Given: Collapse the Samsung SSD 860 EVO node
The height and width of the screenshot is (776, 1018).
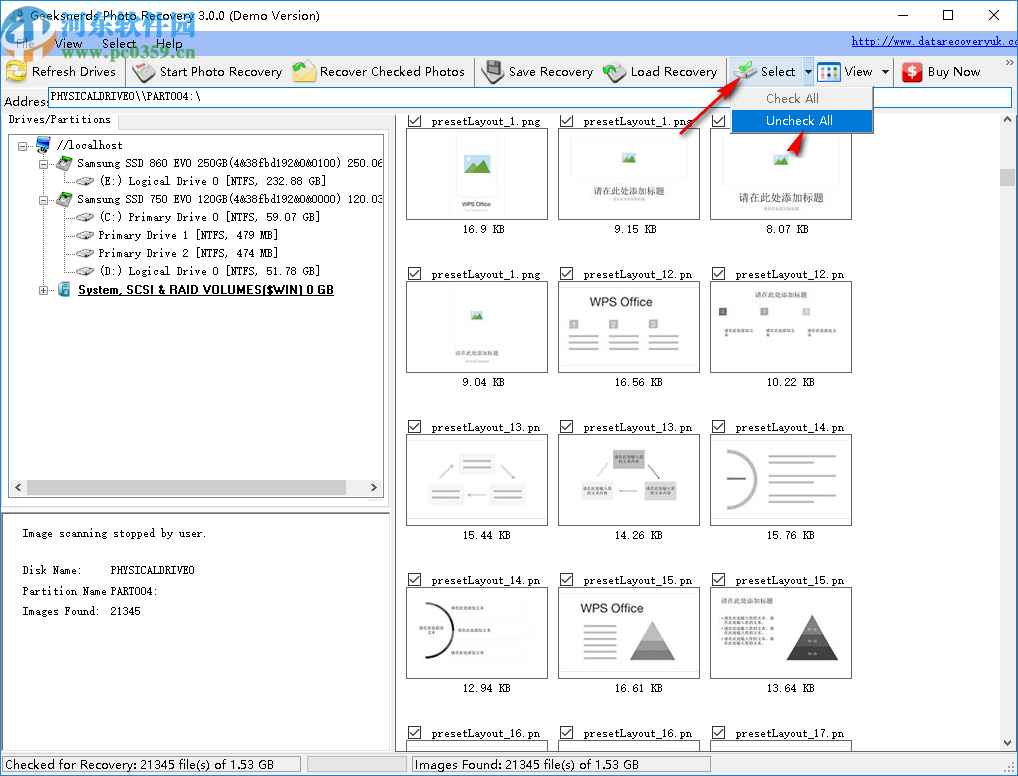Looking at the screenshot, I should 43,164.
